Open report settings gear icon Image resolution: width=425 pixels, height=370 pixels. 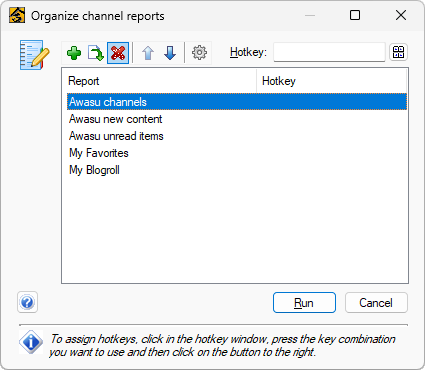tap(199, 53)
